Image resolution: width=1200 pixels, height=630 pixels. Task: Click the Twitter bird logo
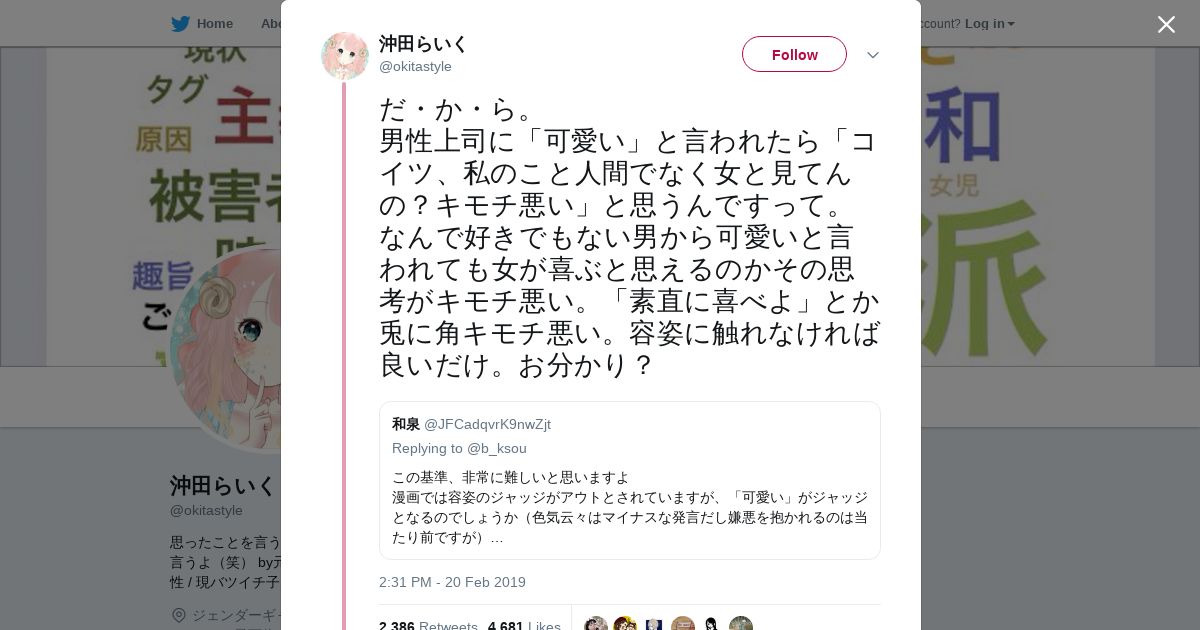click(180, 24)
